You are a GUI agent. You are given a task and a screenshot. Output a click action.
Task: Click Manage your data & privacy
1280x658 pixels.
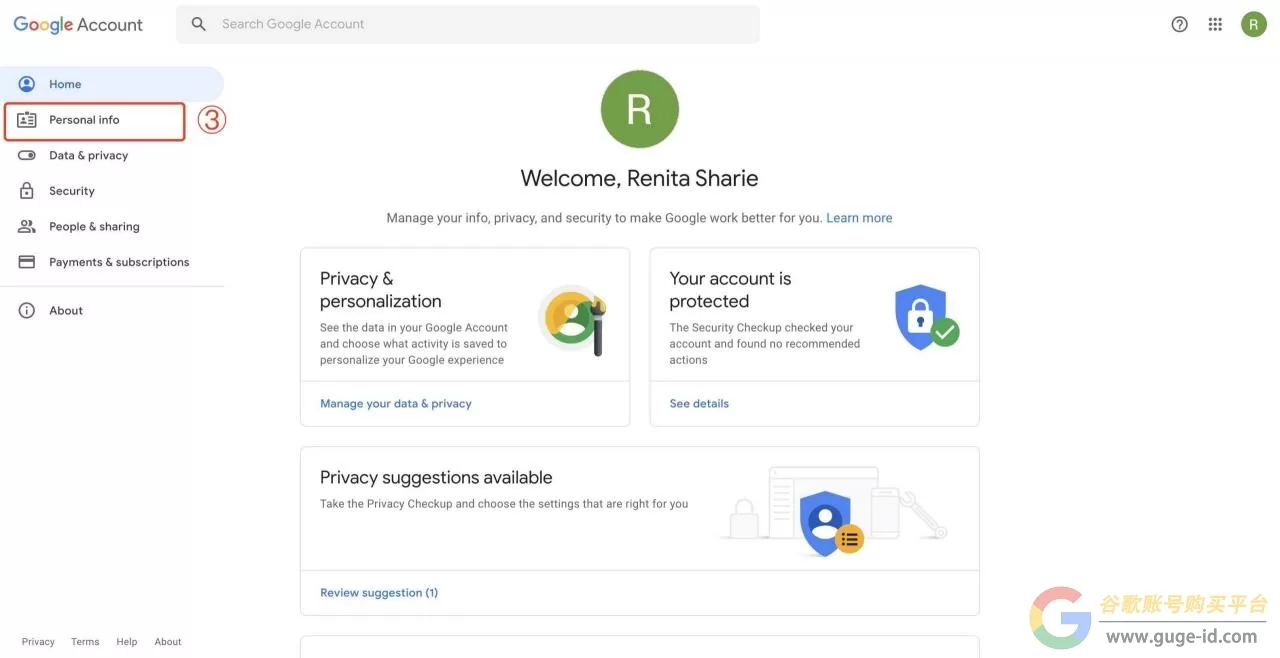point(396,404)
